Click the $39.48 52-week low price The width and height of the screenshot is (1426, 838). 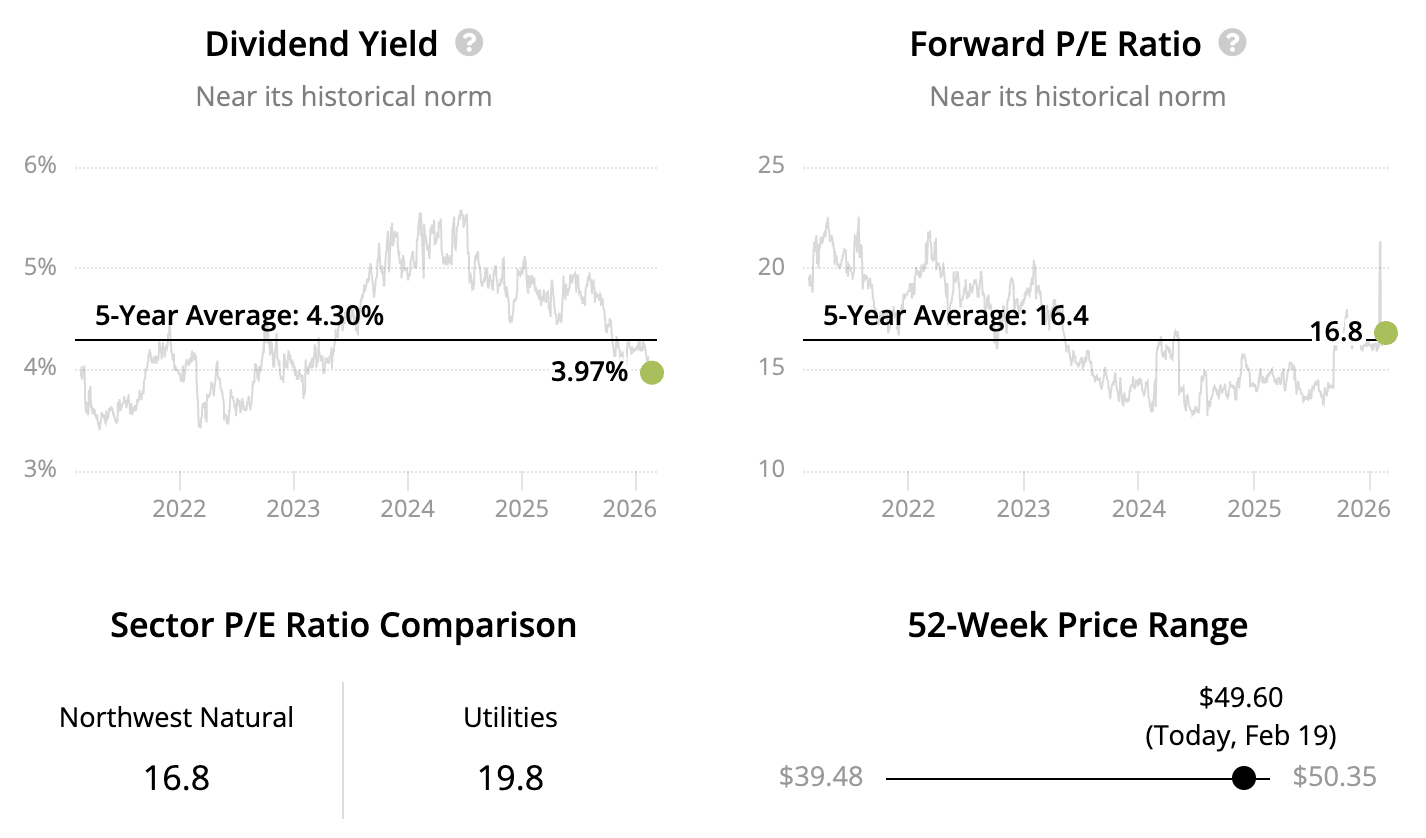(820, 777)
